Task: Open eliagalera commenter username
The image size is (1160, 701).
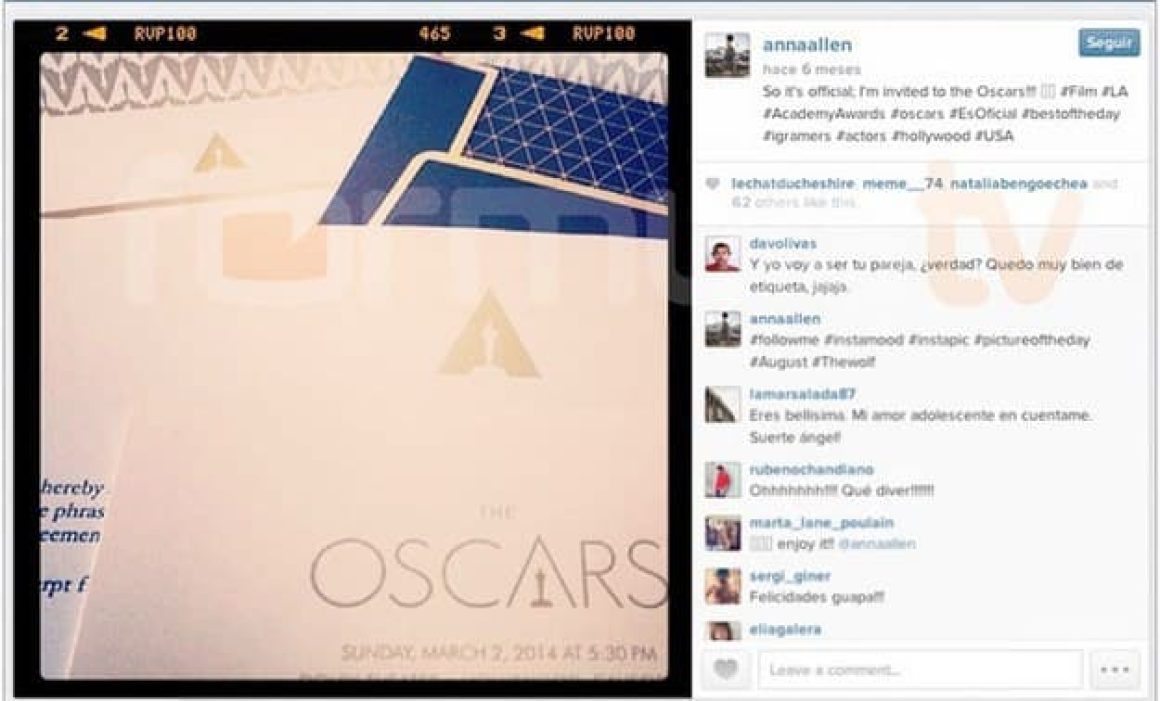Action: (786, 629)
